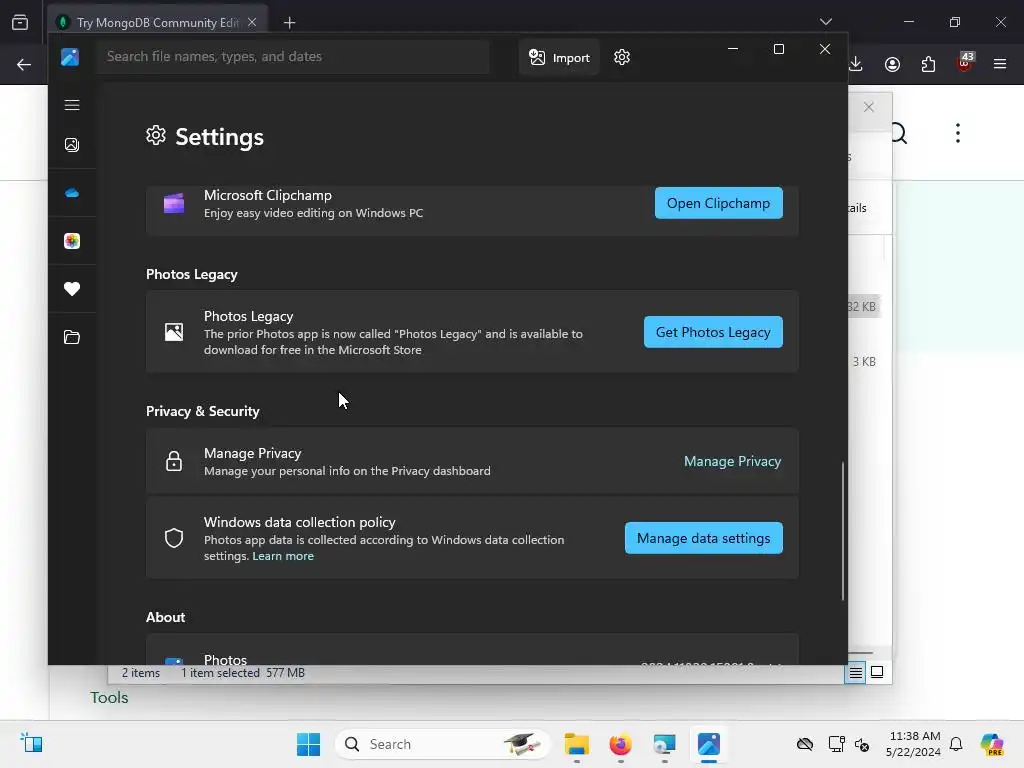Screen dimensions: 1024x768
Task: Go back in the browser
Action: click(x=24, y=65)
